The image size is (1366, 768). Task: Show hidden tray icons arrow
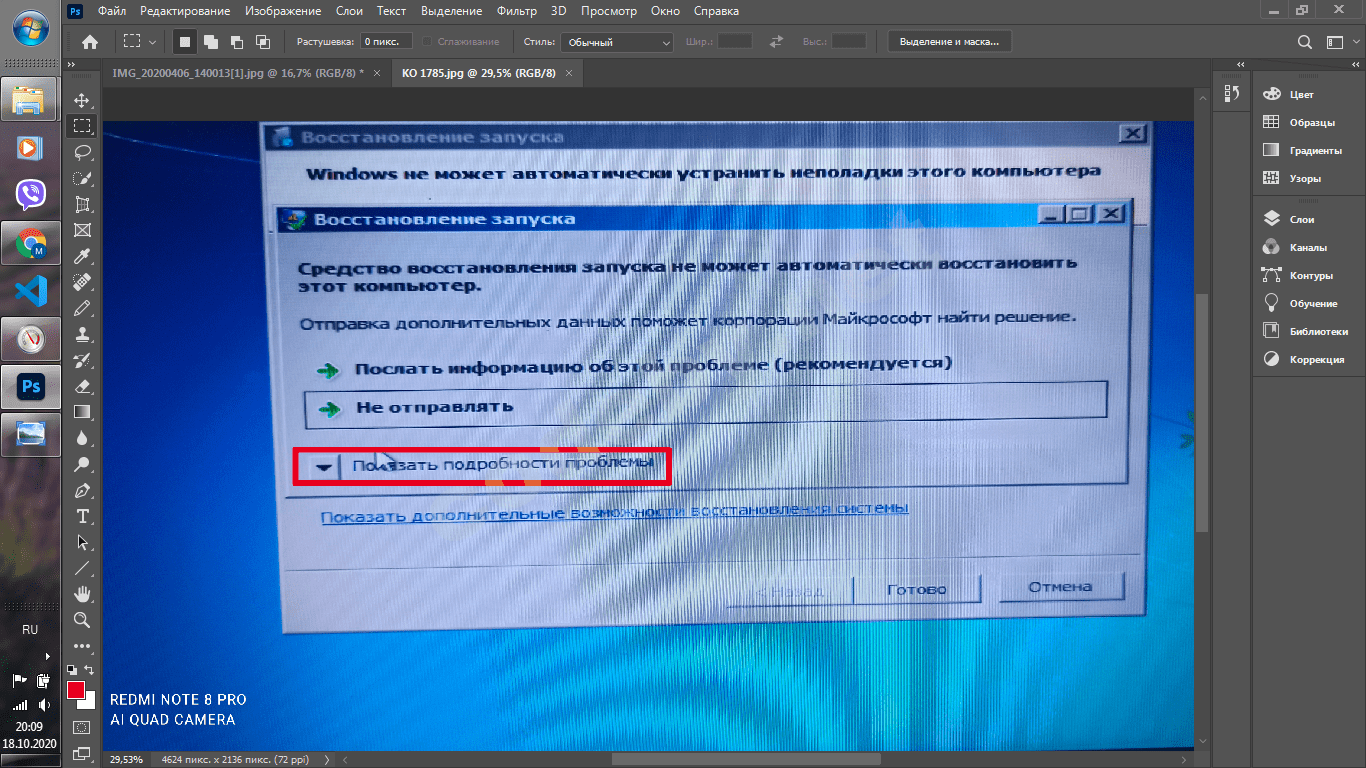(x=47, y=657)
